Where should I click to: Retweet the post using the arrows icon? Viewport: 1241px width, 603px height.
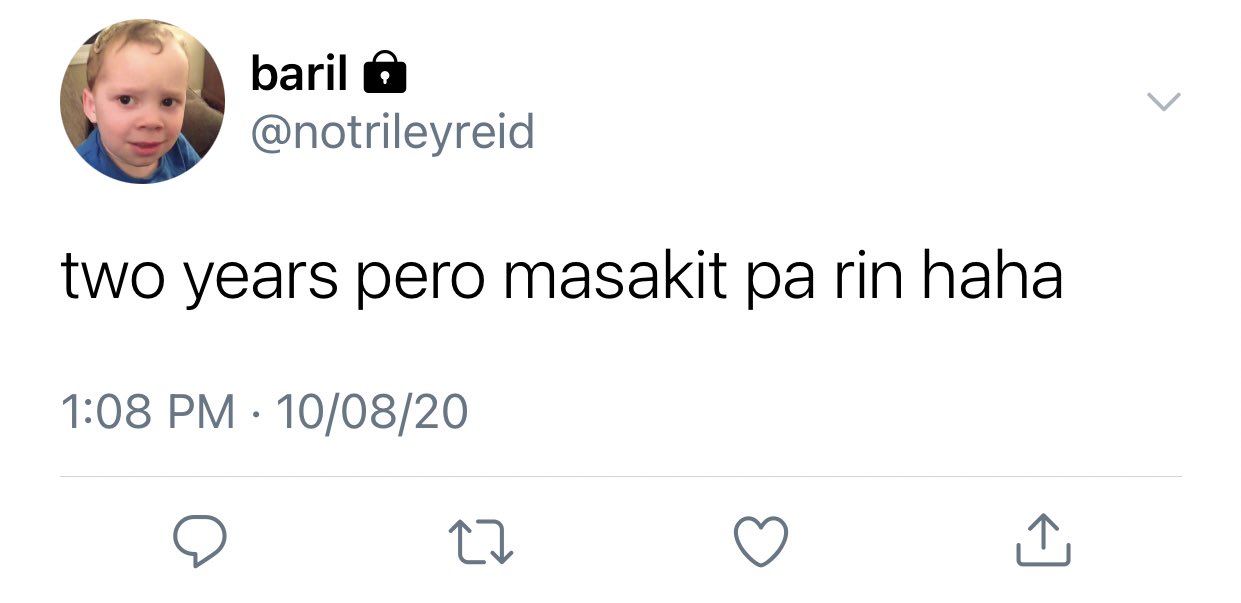tap(482, 541)
